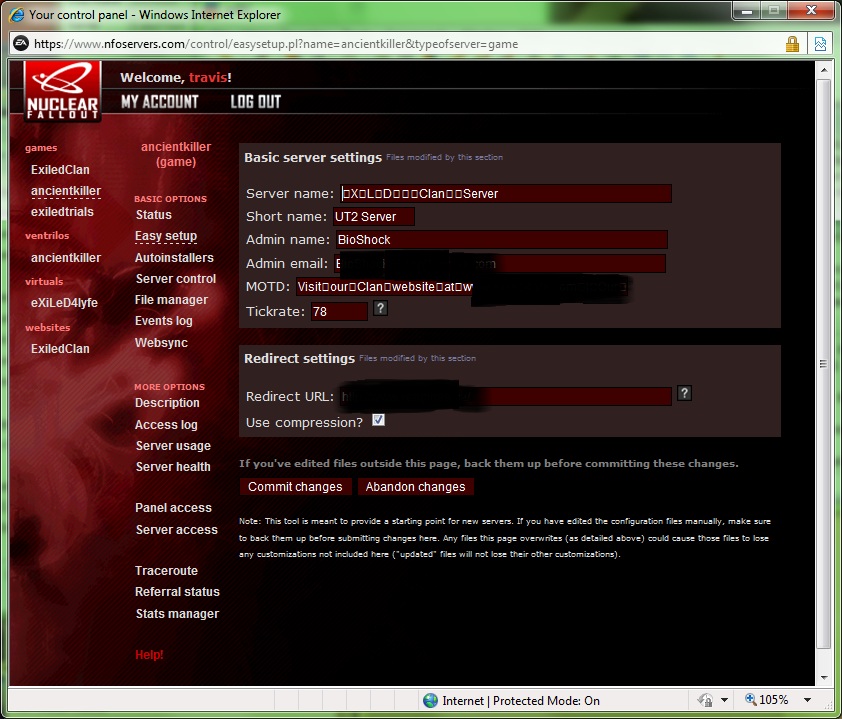842x719 pixels.
Task: Click the compatibility view icon in address bar
Action: tap(820, 44)
